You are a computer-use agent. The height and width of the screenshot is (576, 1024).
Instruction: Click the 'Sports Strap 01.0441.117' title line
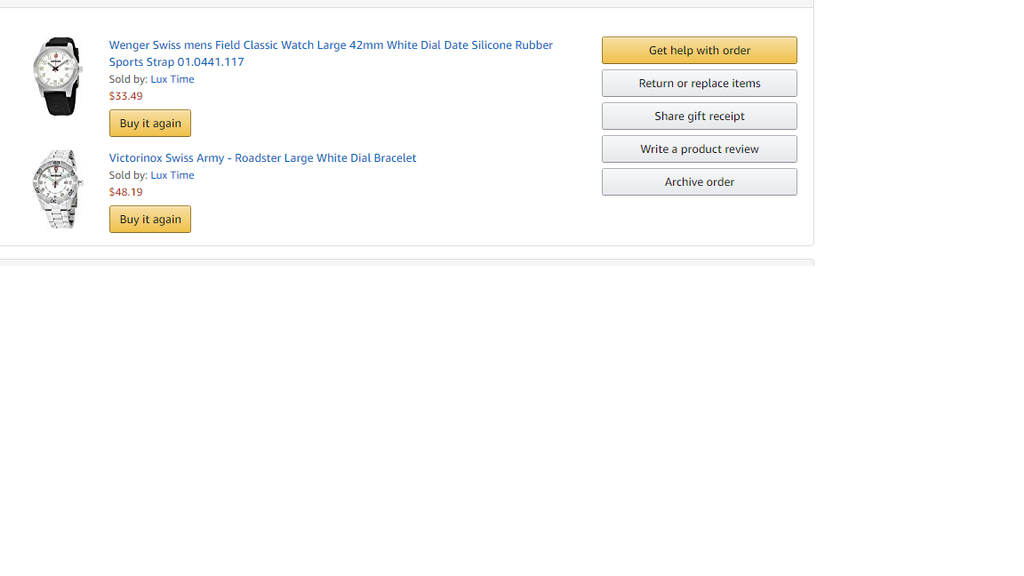pyautogui.click(x=176, y=62)
